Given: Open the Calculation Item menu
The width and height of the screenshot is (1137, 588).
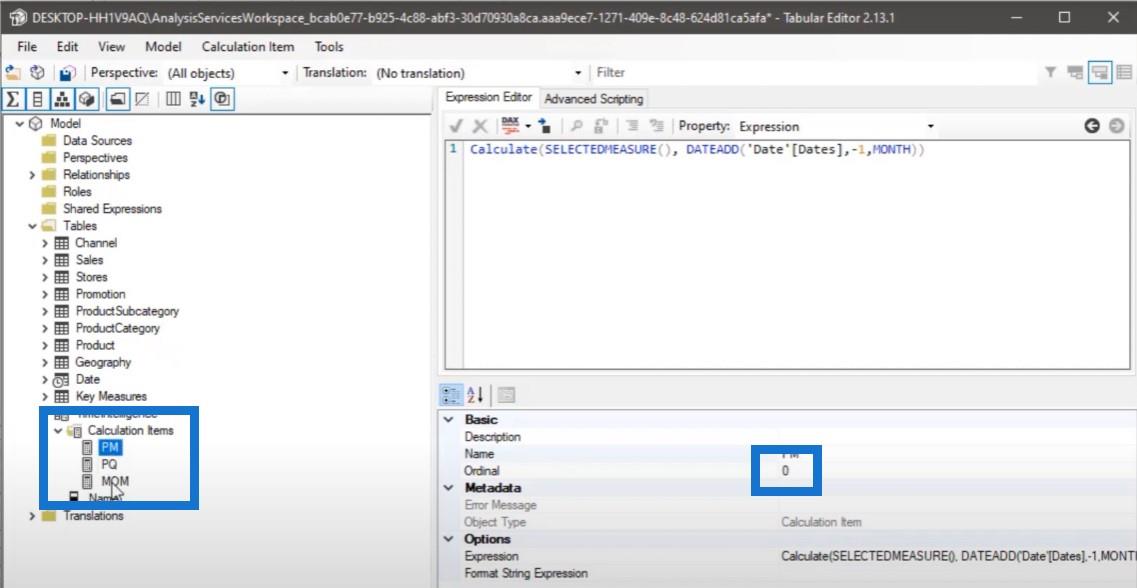Looking at the screenshot, I should [248, 46].
